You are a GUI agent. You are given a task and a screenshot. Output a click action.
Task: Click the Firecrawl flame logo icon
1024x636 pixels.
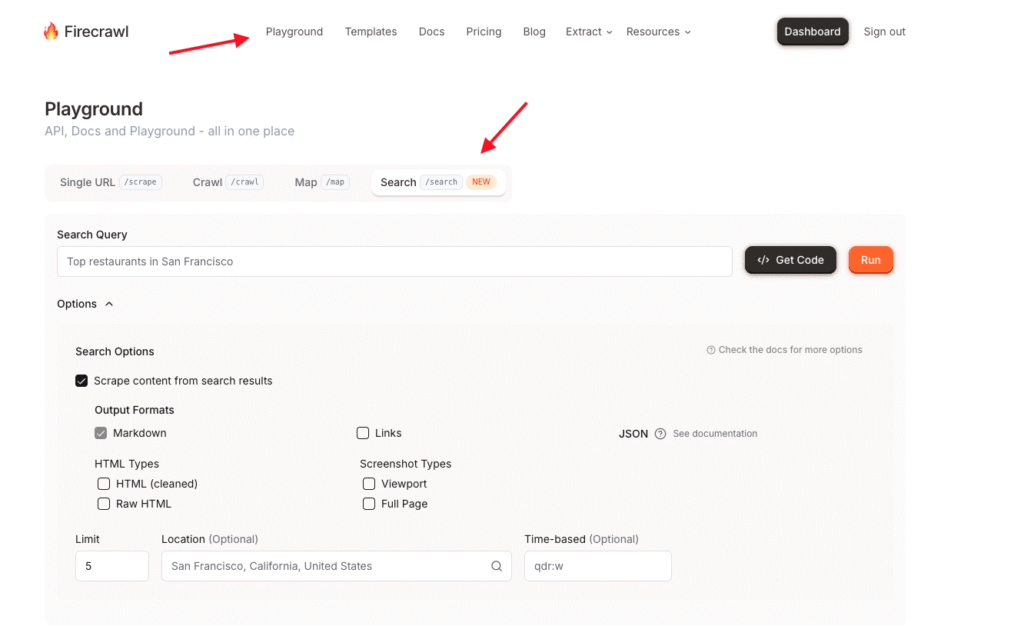pos(51,32)
